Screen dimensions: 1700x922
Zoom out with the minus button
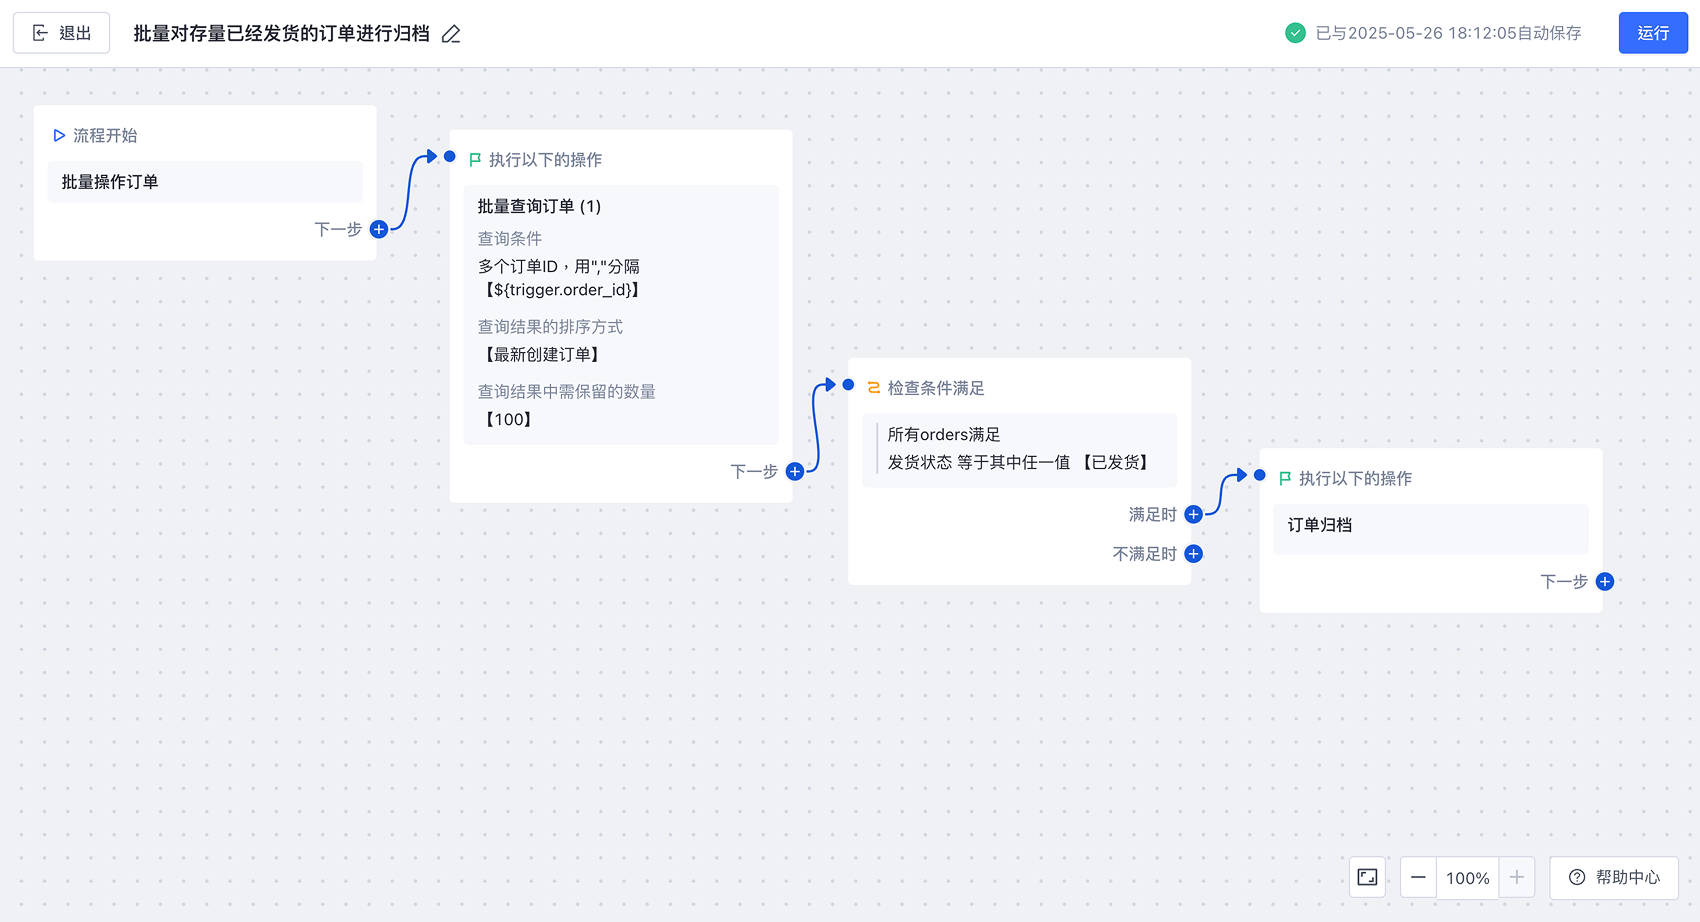1418,877
